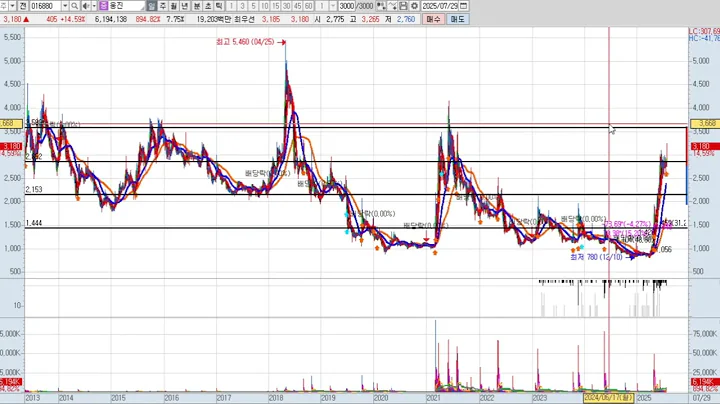The image size is (720, 404).
Task: Choose the 30 interval button
Action: [x=287, y=6]
